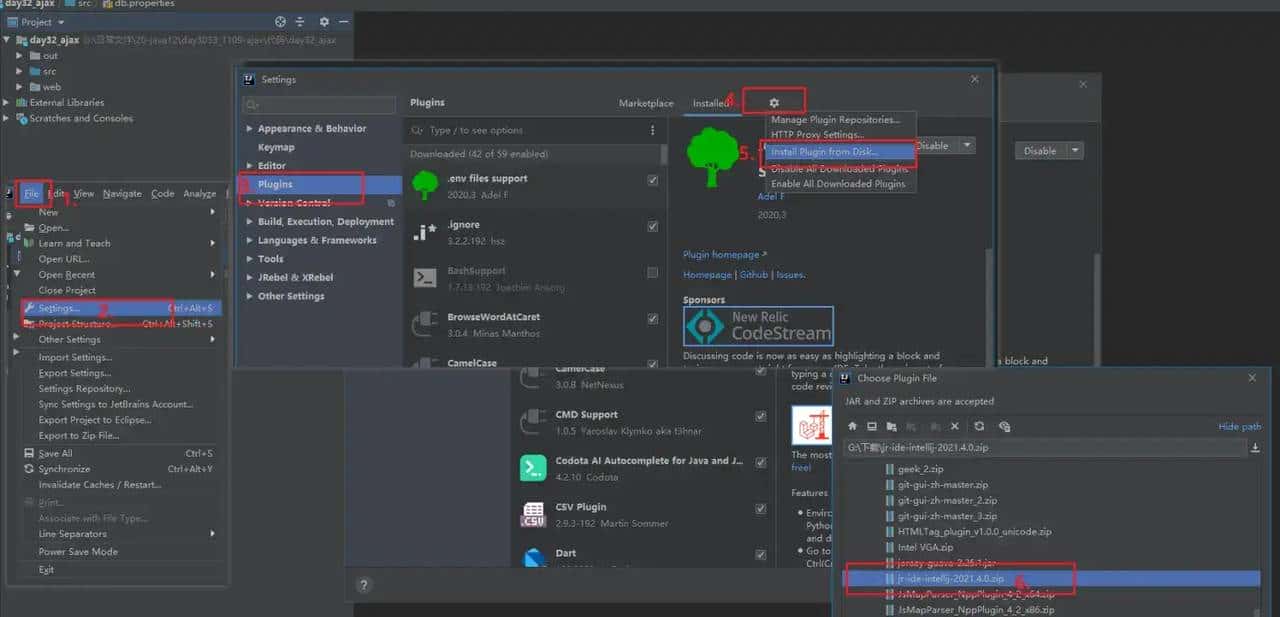Open the plugins gear settings icon
The height and width of the screenshot is (617, 1280).
(774, 103)
